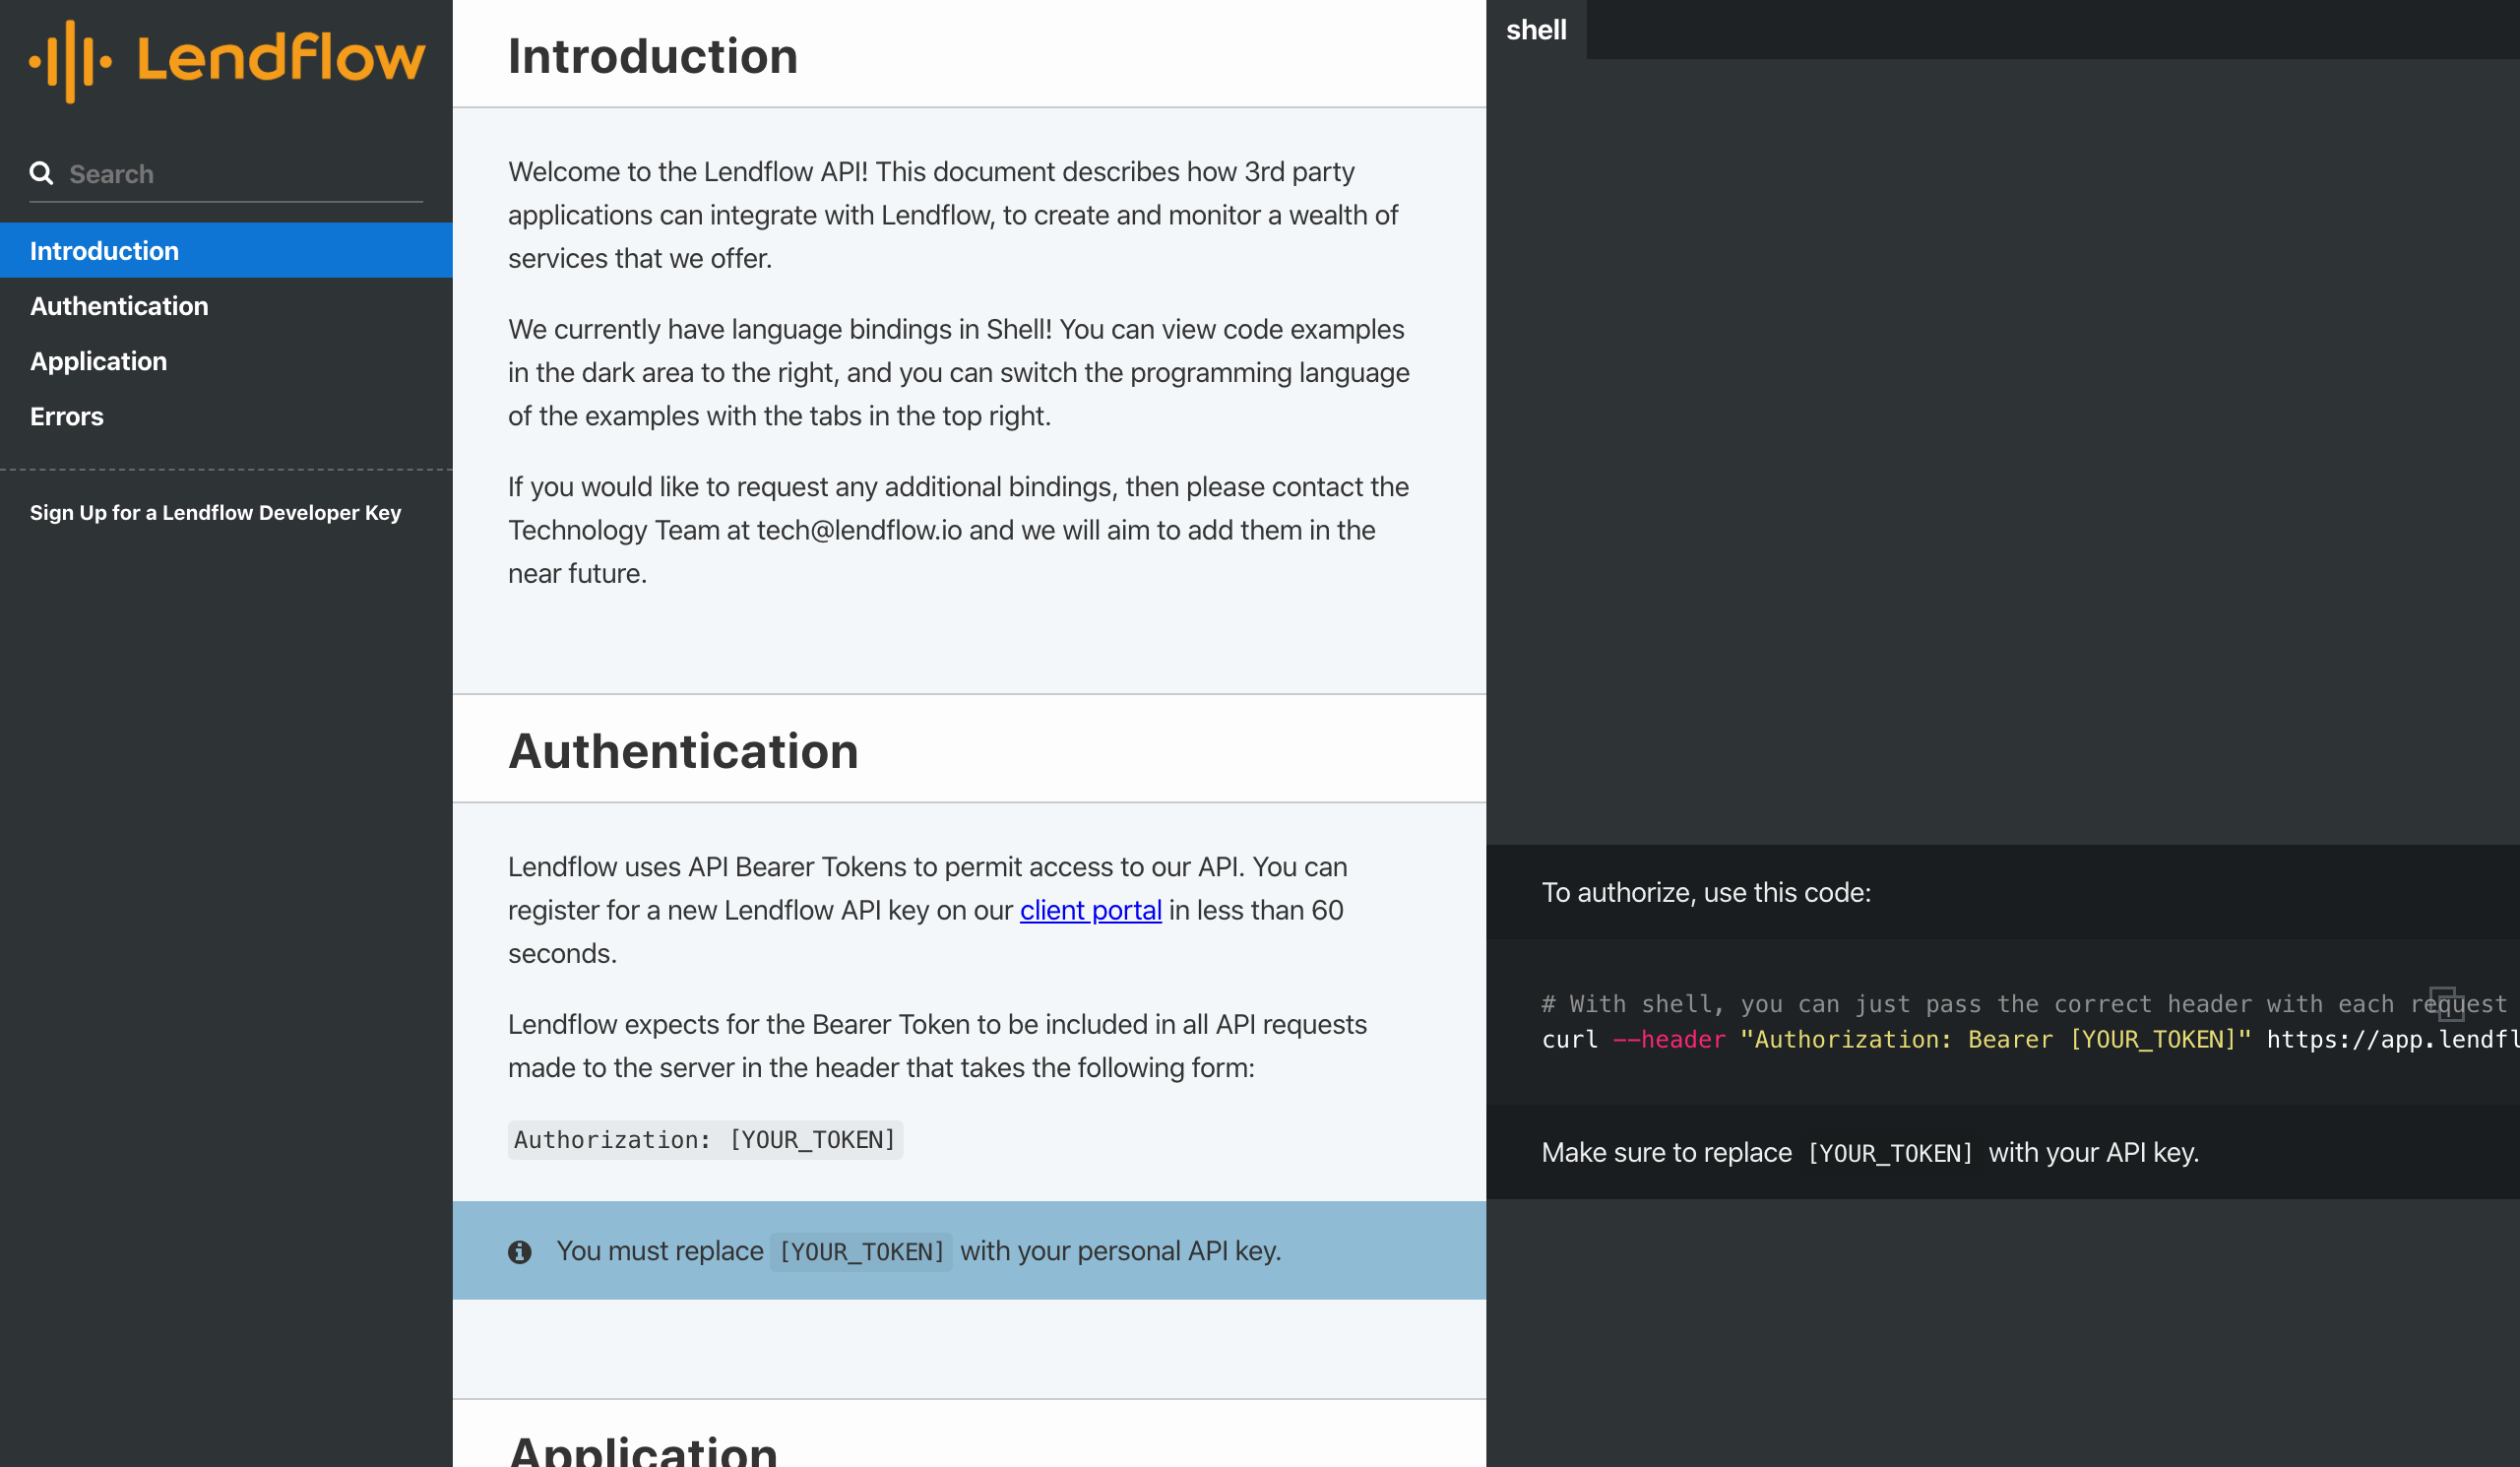This screenshot has width=2520, height=1467.
Task: Open the Introduction sidebar item
Action: 226,250
